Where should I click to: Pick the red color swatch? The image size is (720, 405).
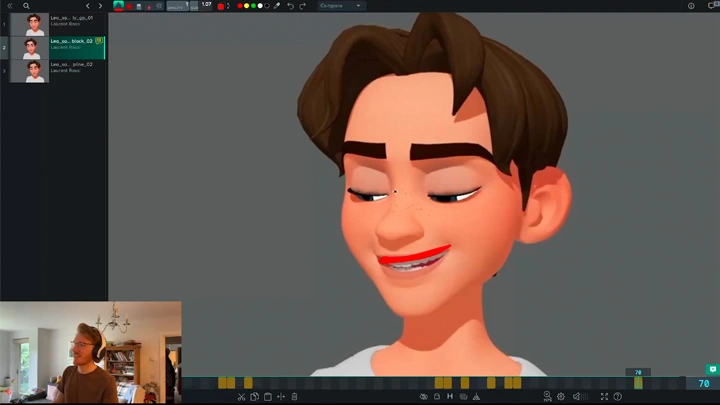click(240, 6)
